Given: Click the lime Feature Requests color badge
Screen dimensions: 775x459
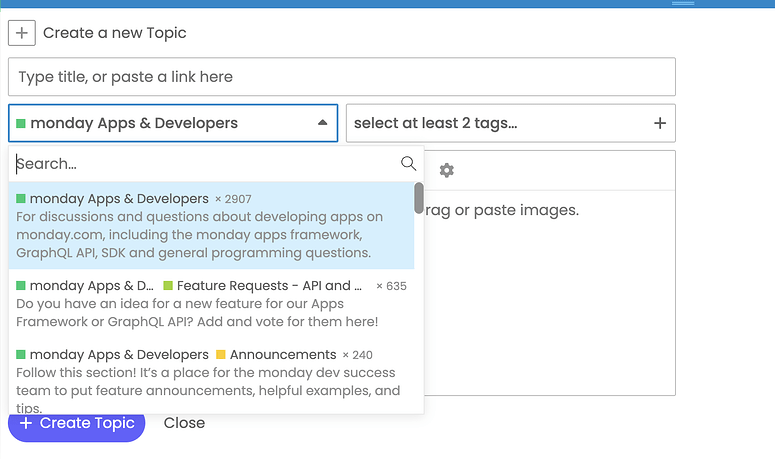Looking at the screenshot, I should coord(168,286).
